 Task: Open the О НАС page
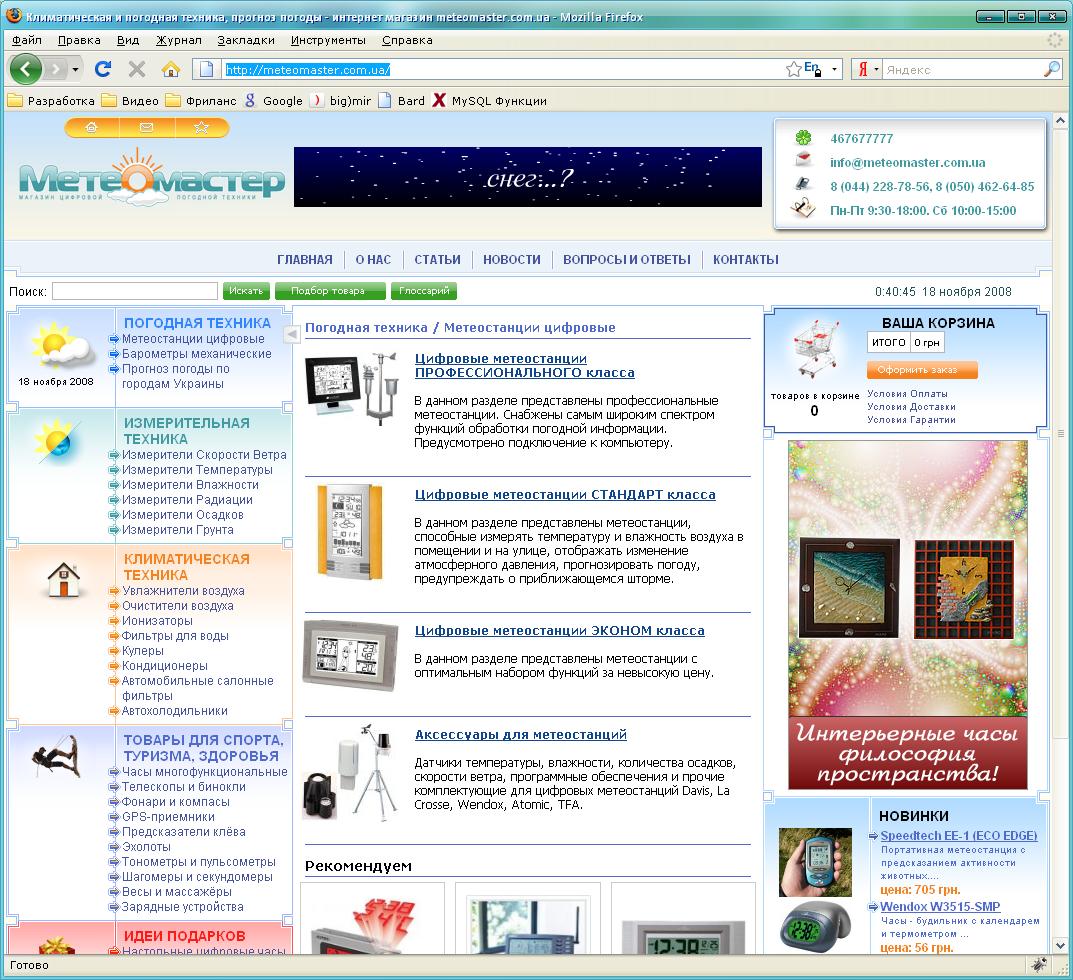tap(373, 259)
